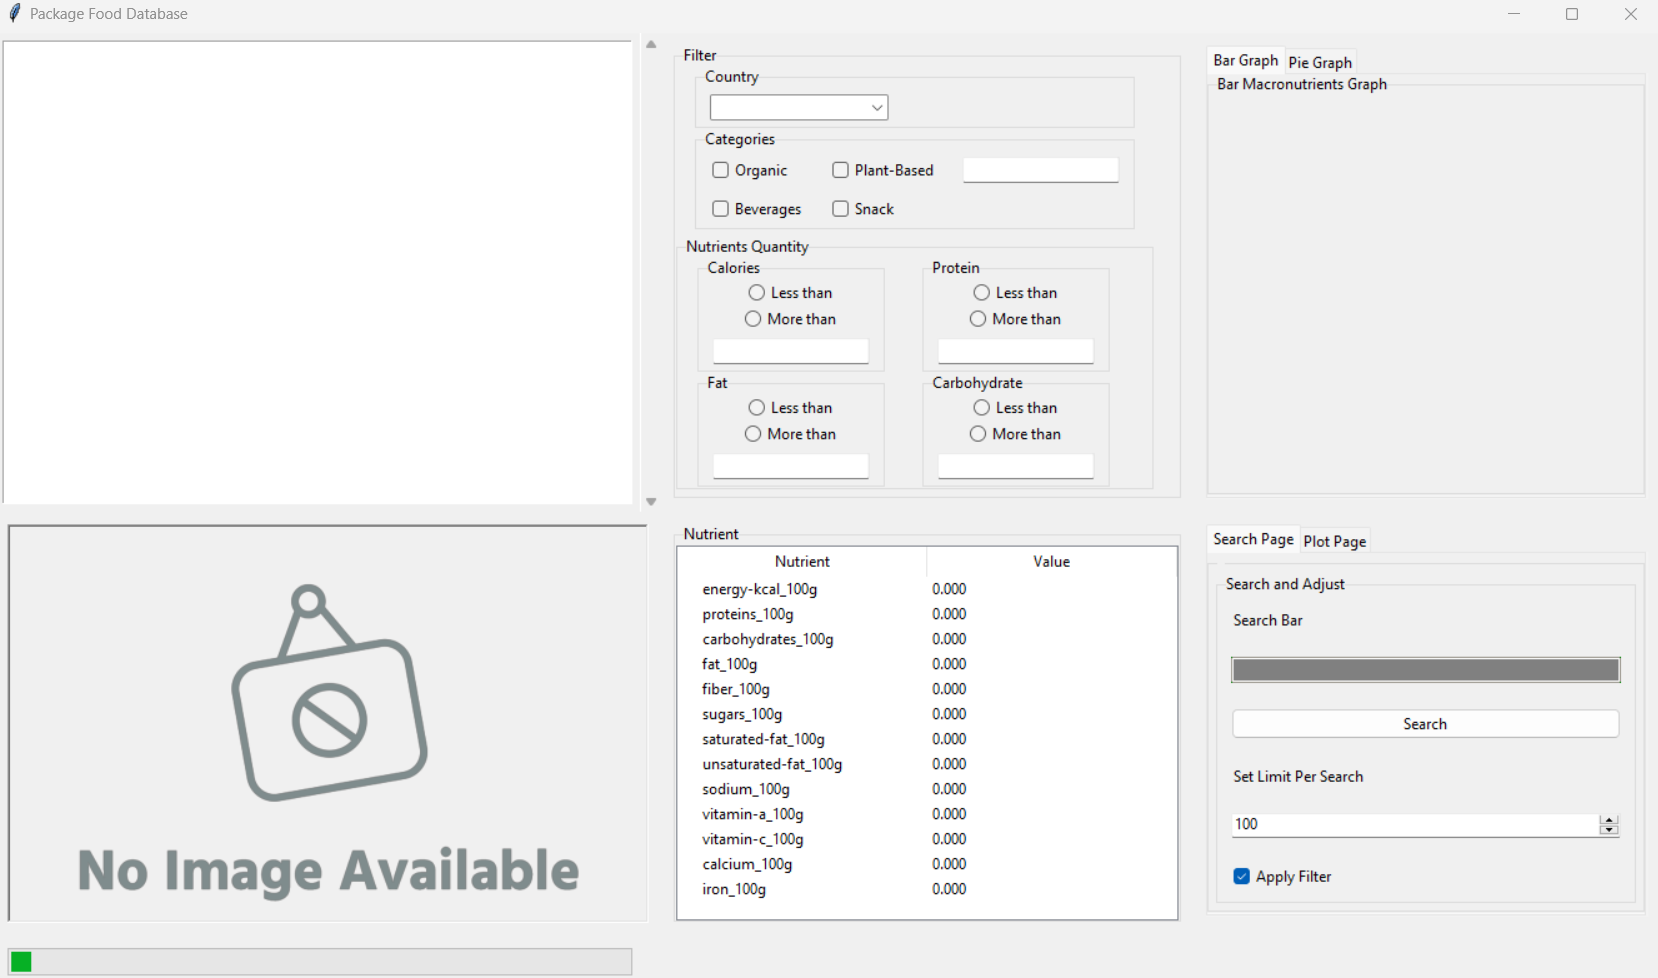Viewport: 1658px width, 978px height.
Task: Click the Value column header
Action: coord(1051,562)
